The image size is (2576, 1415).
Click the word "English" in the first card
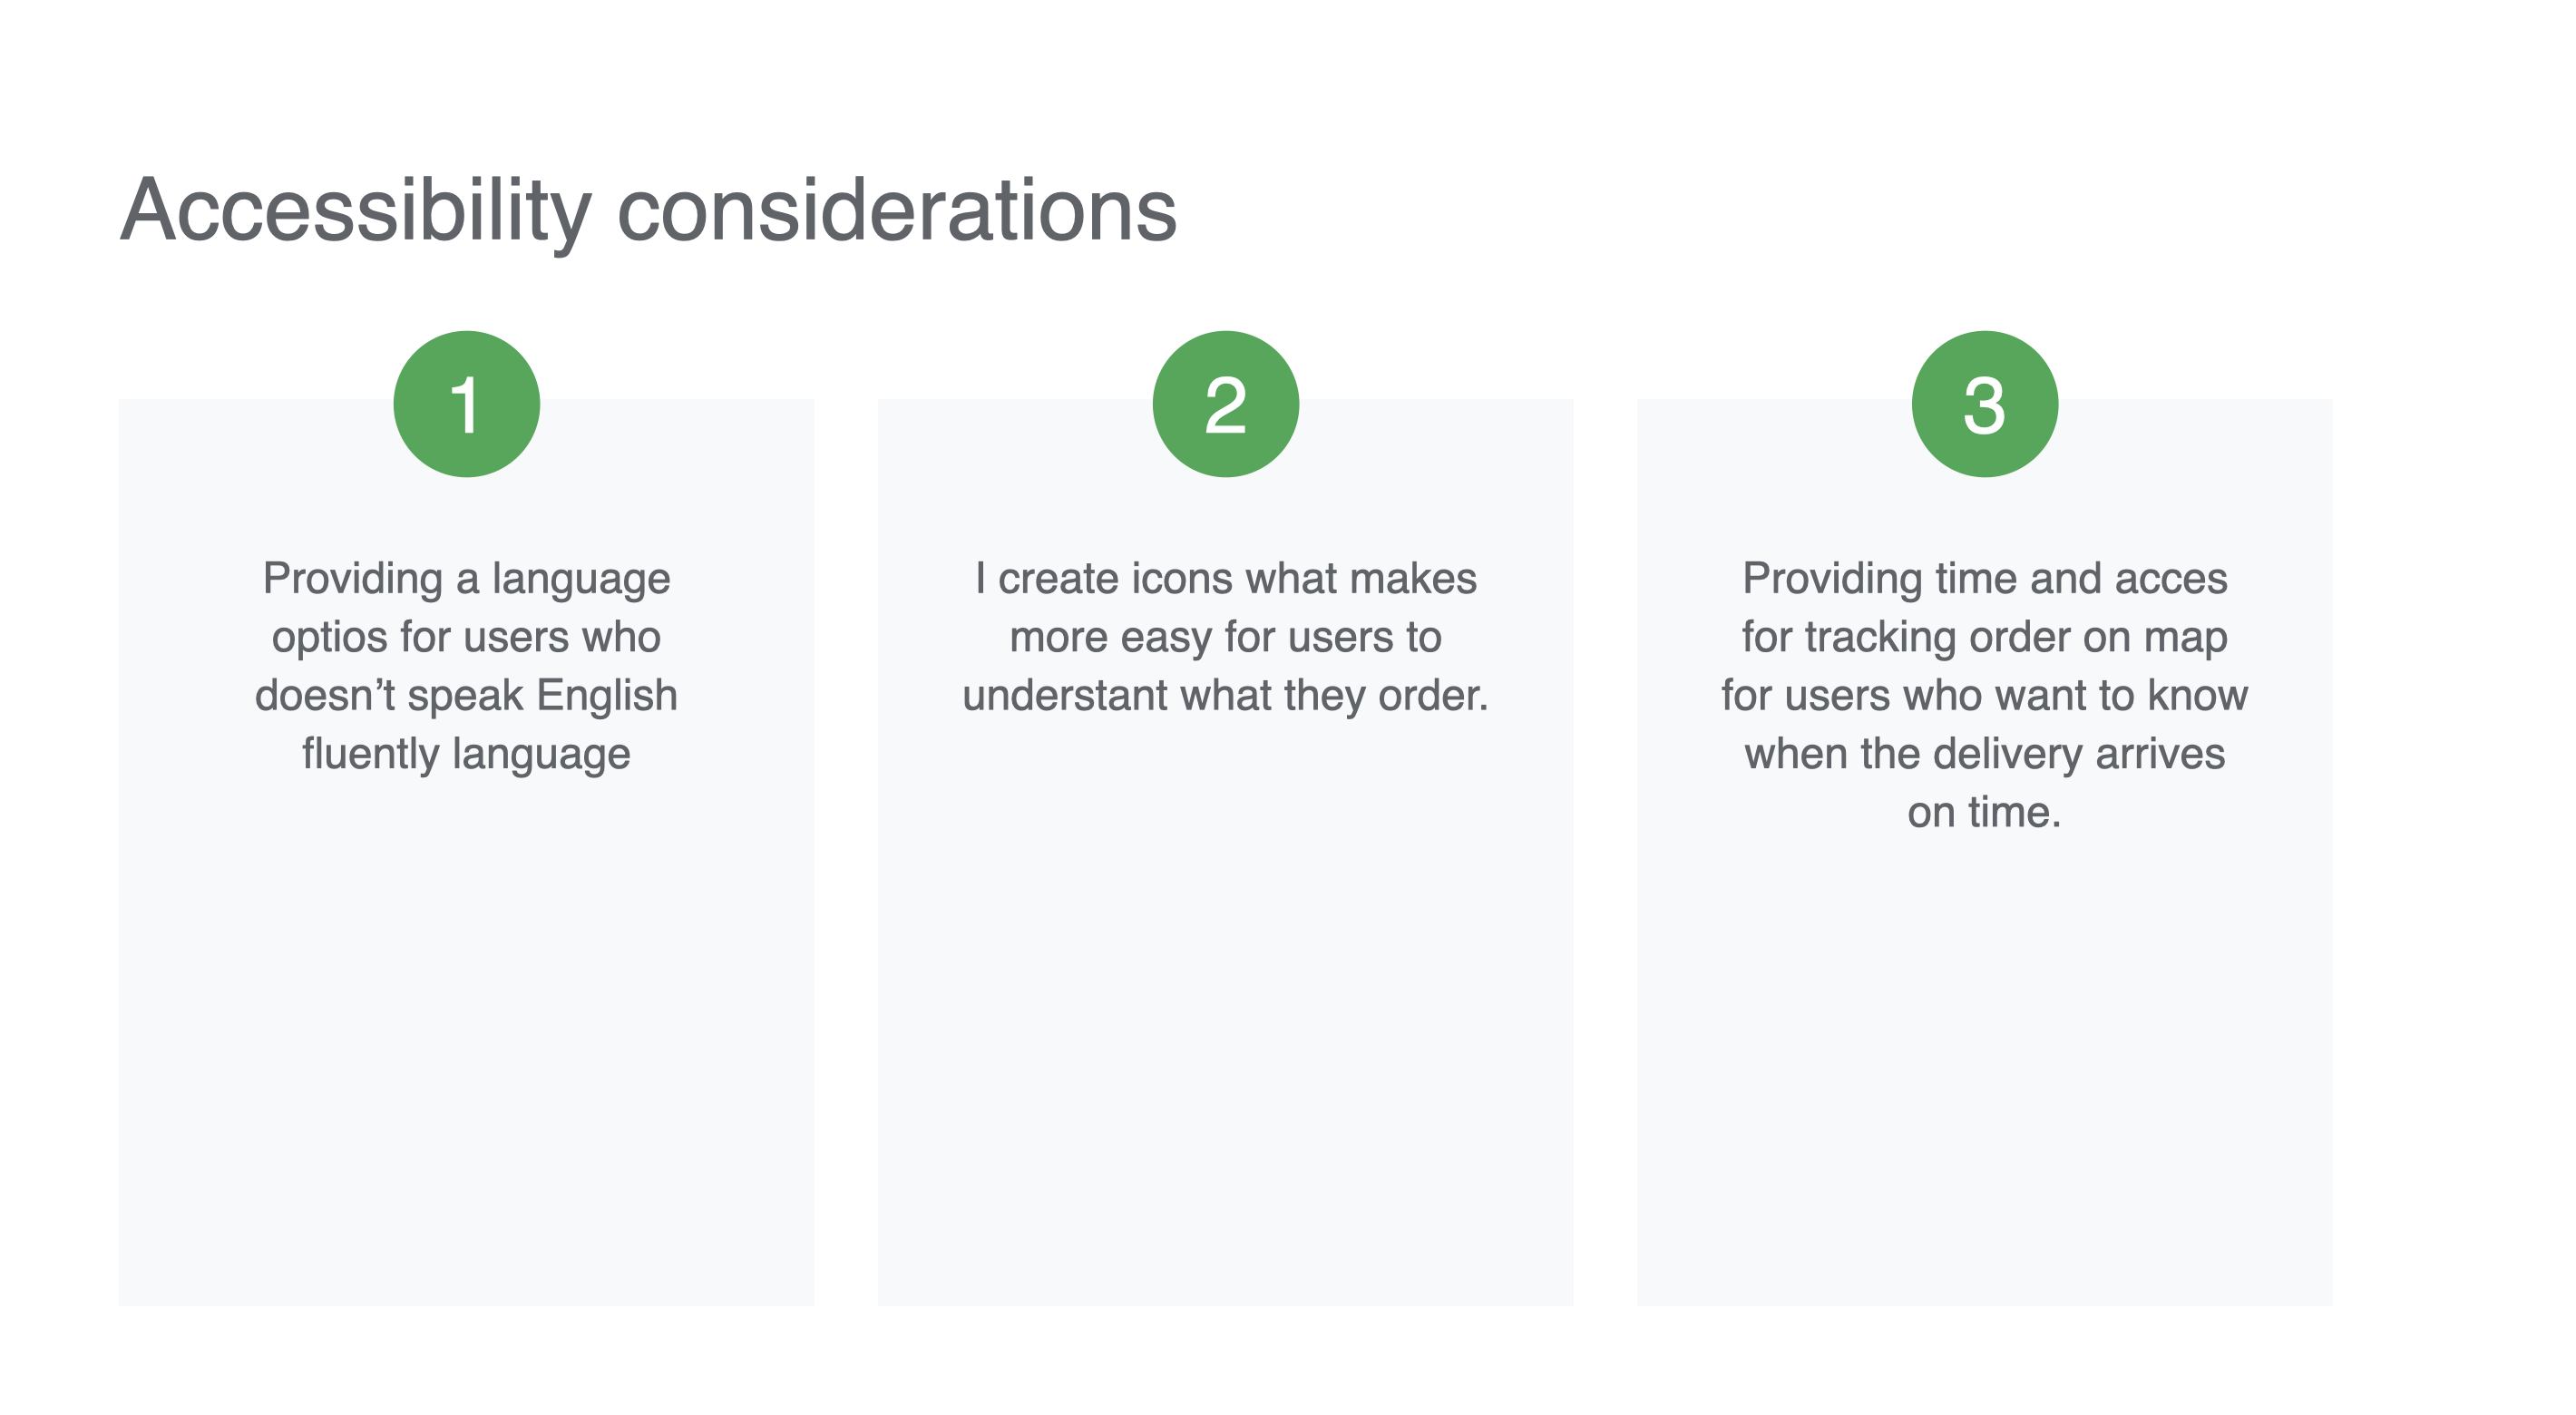pos(607,695)
